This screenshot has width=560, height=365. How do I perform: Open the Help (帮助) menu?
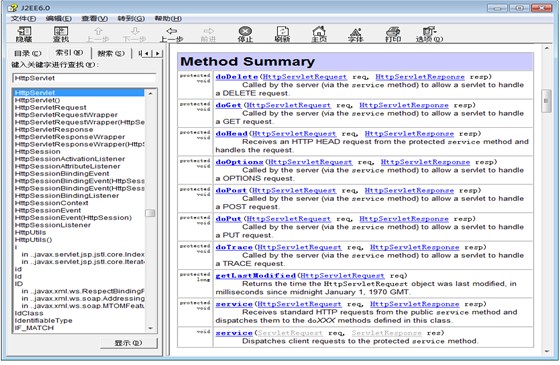168,19
